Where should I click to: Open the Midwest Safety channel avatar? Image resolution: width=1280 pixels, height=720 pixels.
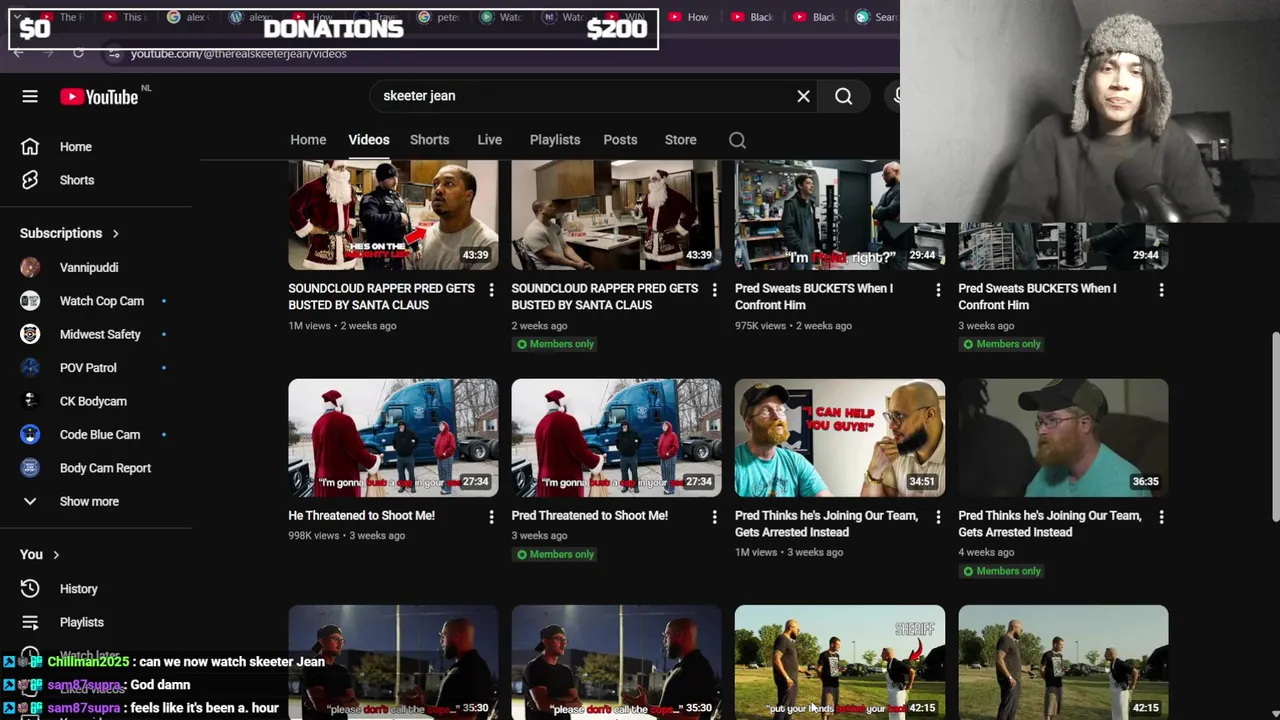[30, 334]
